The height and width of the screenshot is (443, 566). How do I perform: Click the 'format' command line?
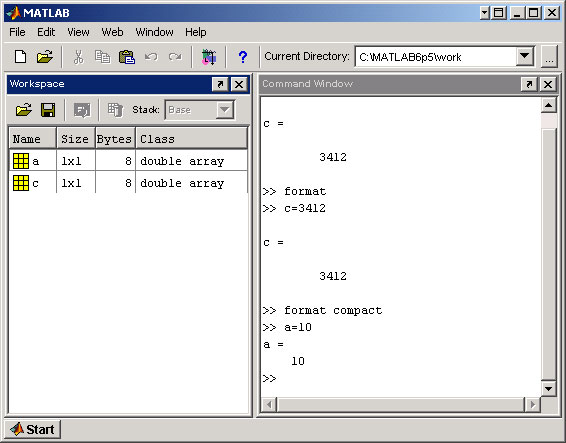click(x=294, y=191)
